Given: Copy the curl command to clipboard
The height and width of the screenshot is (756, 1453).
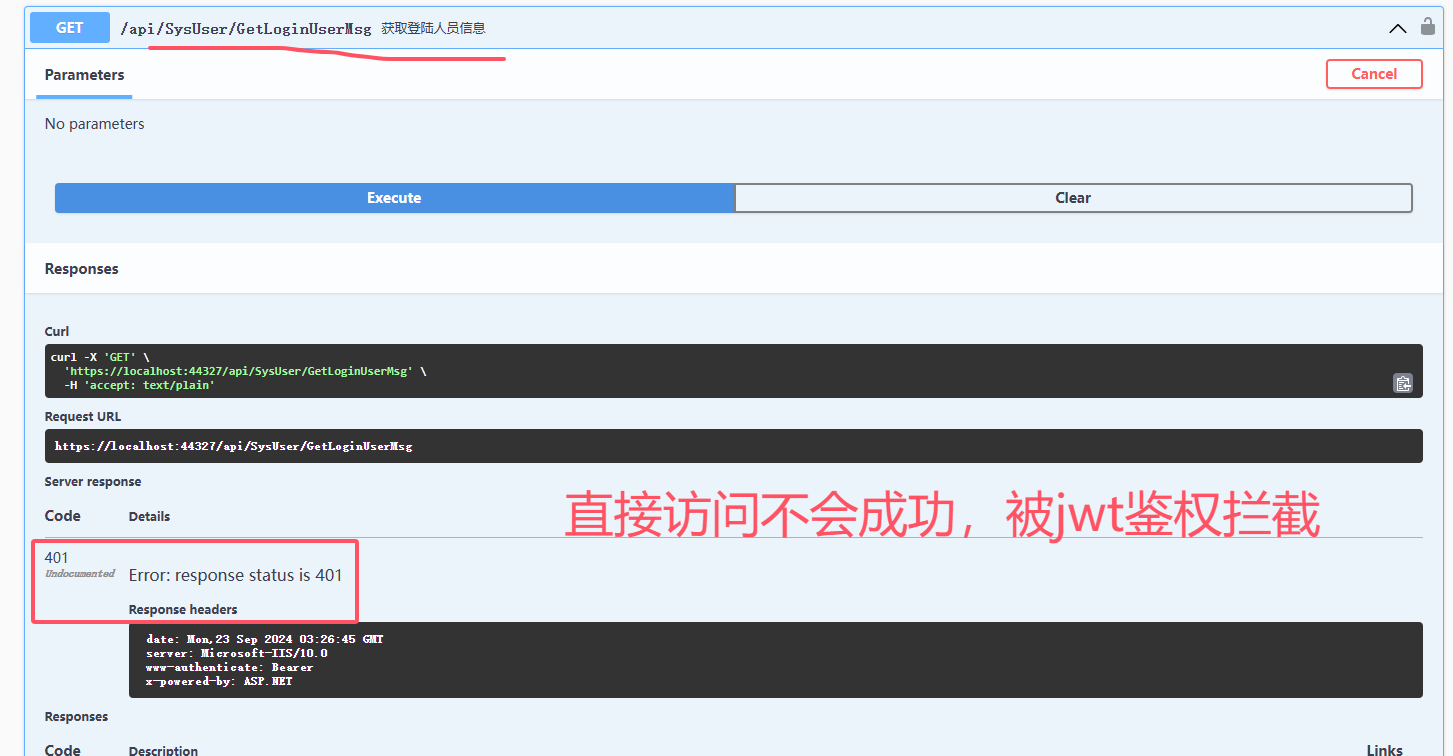Looking at the screenshot, I should point(1403,383).
